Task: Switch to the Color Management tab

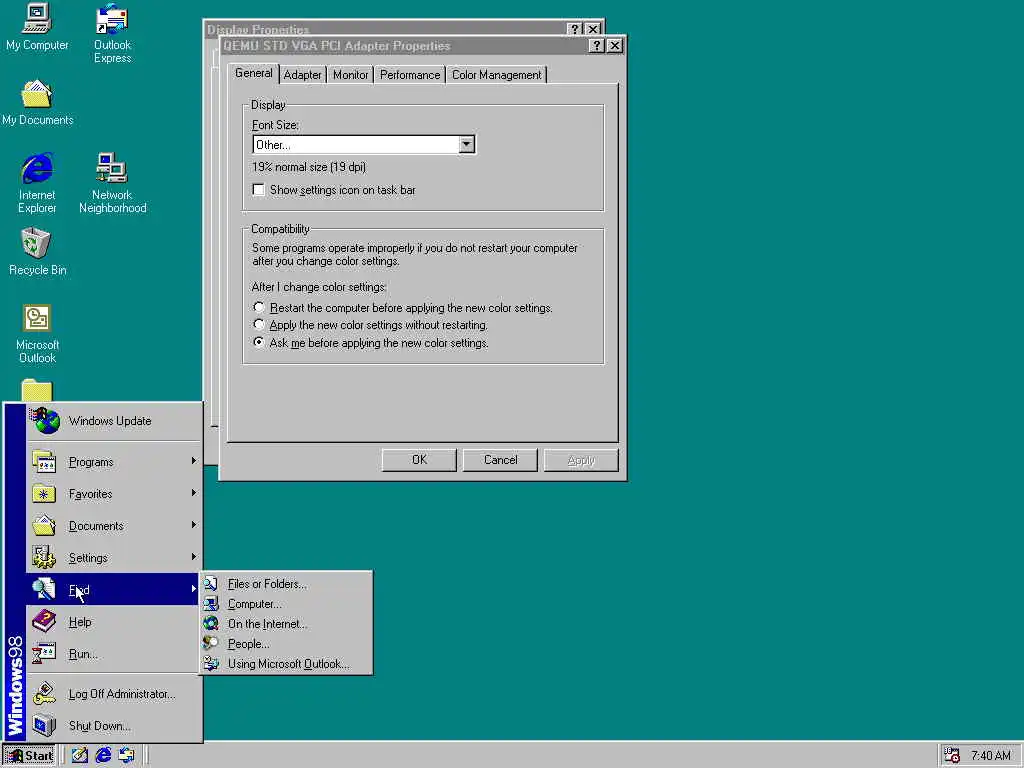Action: pos(496,75)
